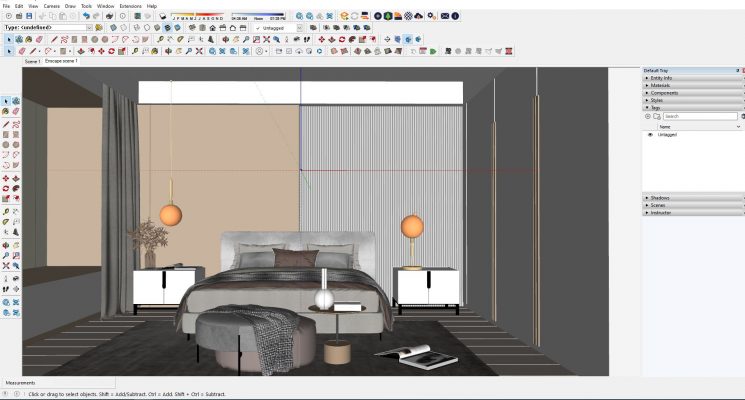Screen dimensions: 745x400
Task: Expand the Shadows panel
Action: point(660,198)
